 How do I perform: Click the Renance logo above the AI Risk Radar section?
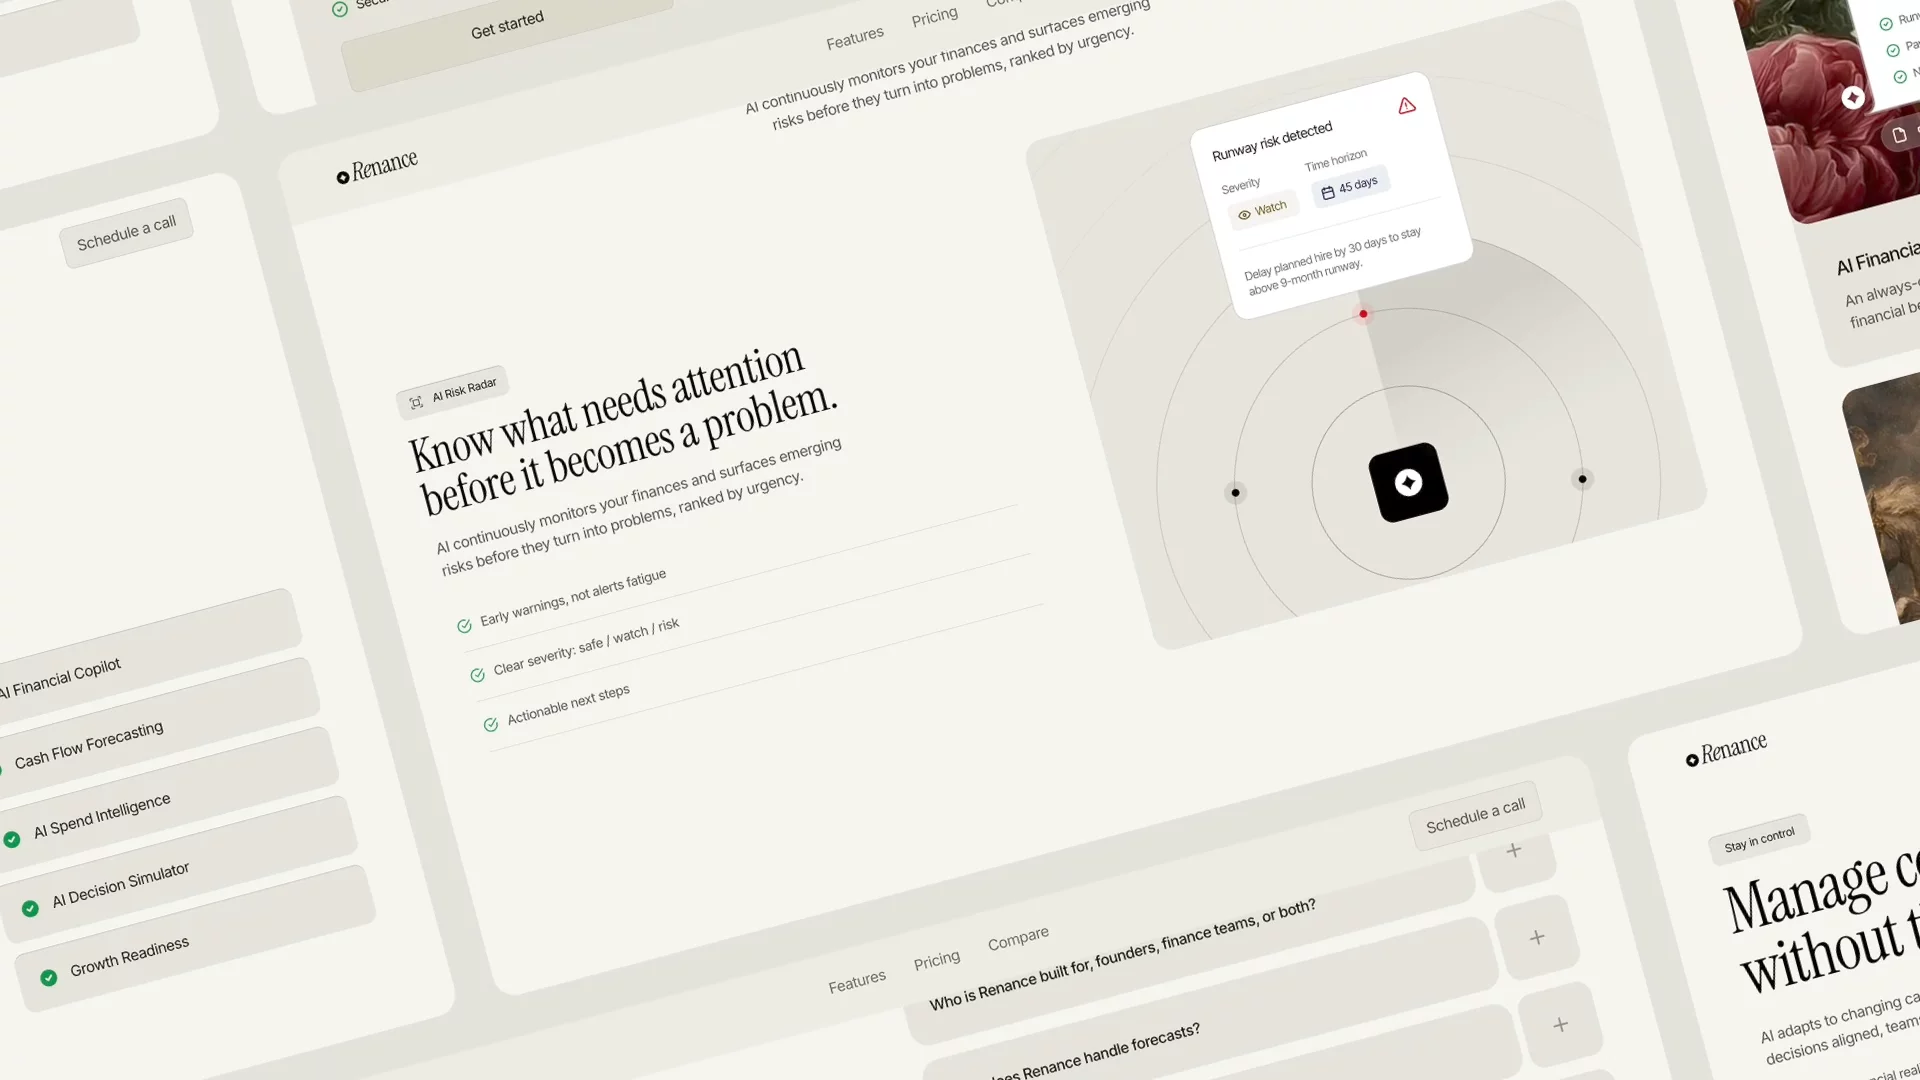point(377,166)
